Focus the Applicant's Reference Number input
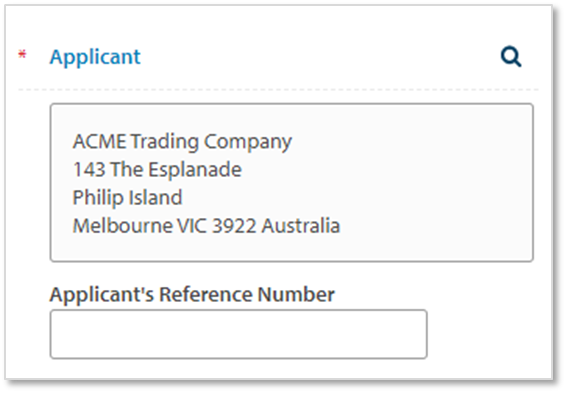The image size is (566, 393). [239, 334]
